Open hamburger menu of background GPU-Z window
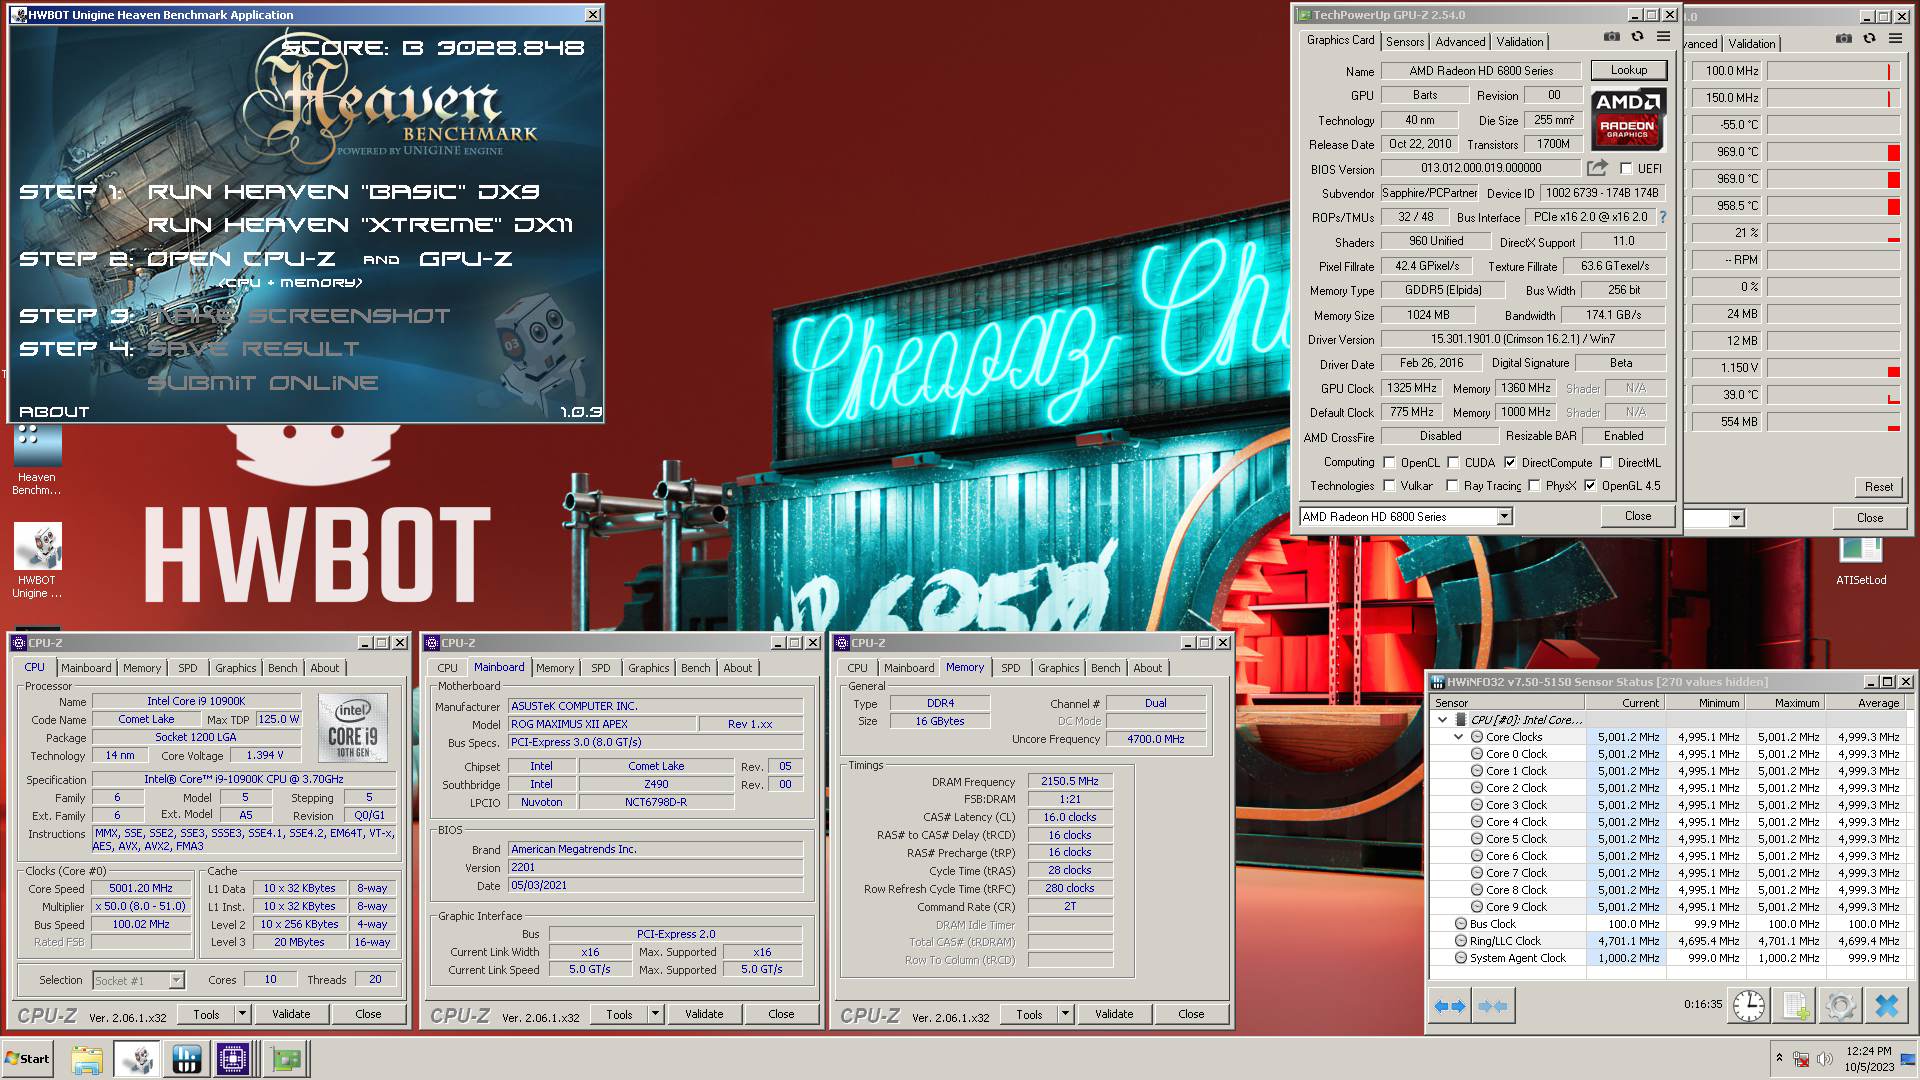Viewport: 1920px width, 1080px height. (1895, 39)
